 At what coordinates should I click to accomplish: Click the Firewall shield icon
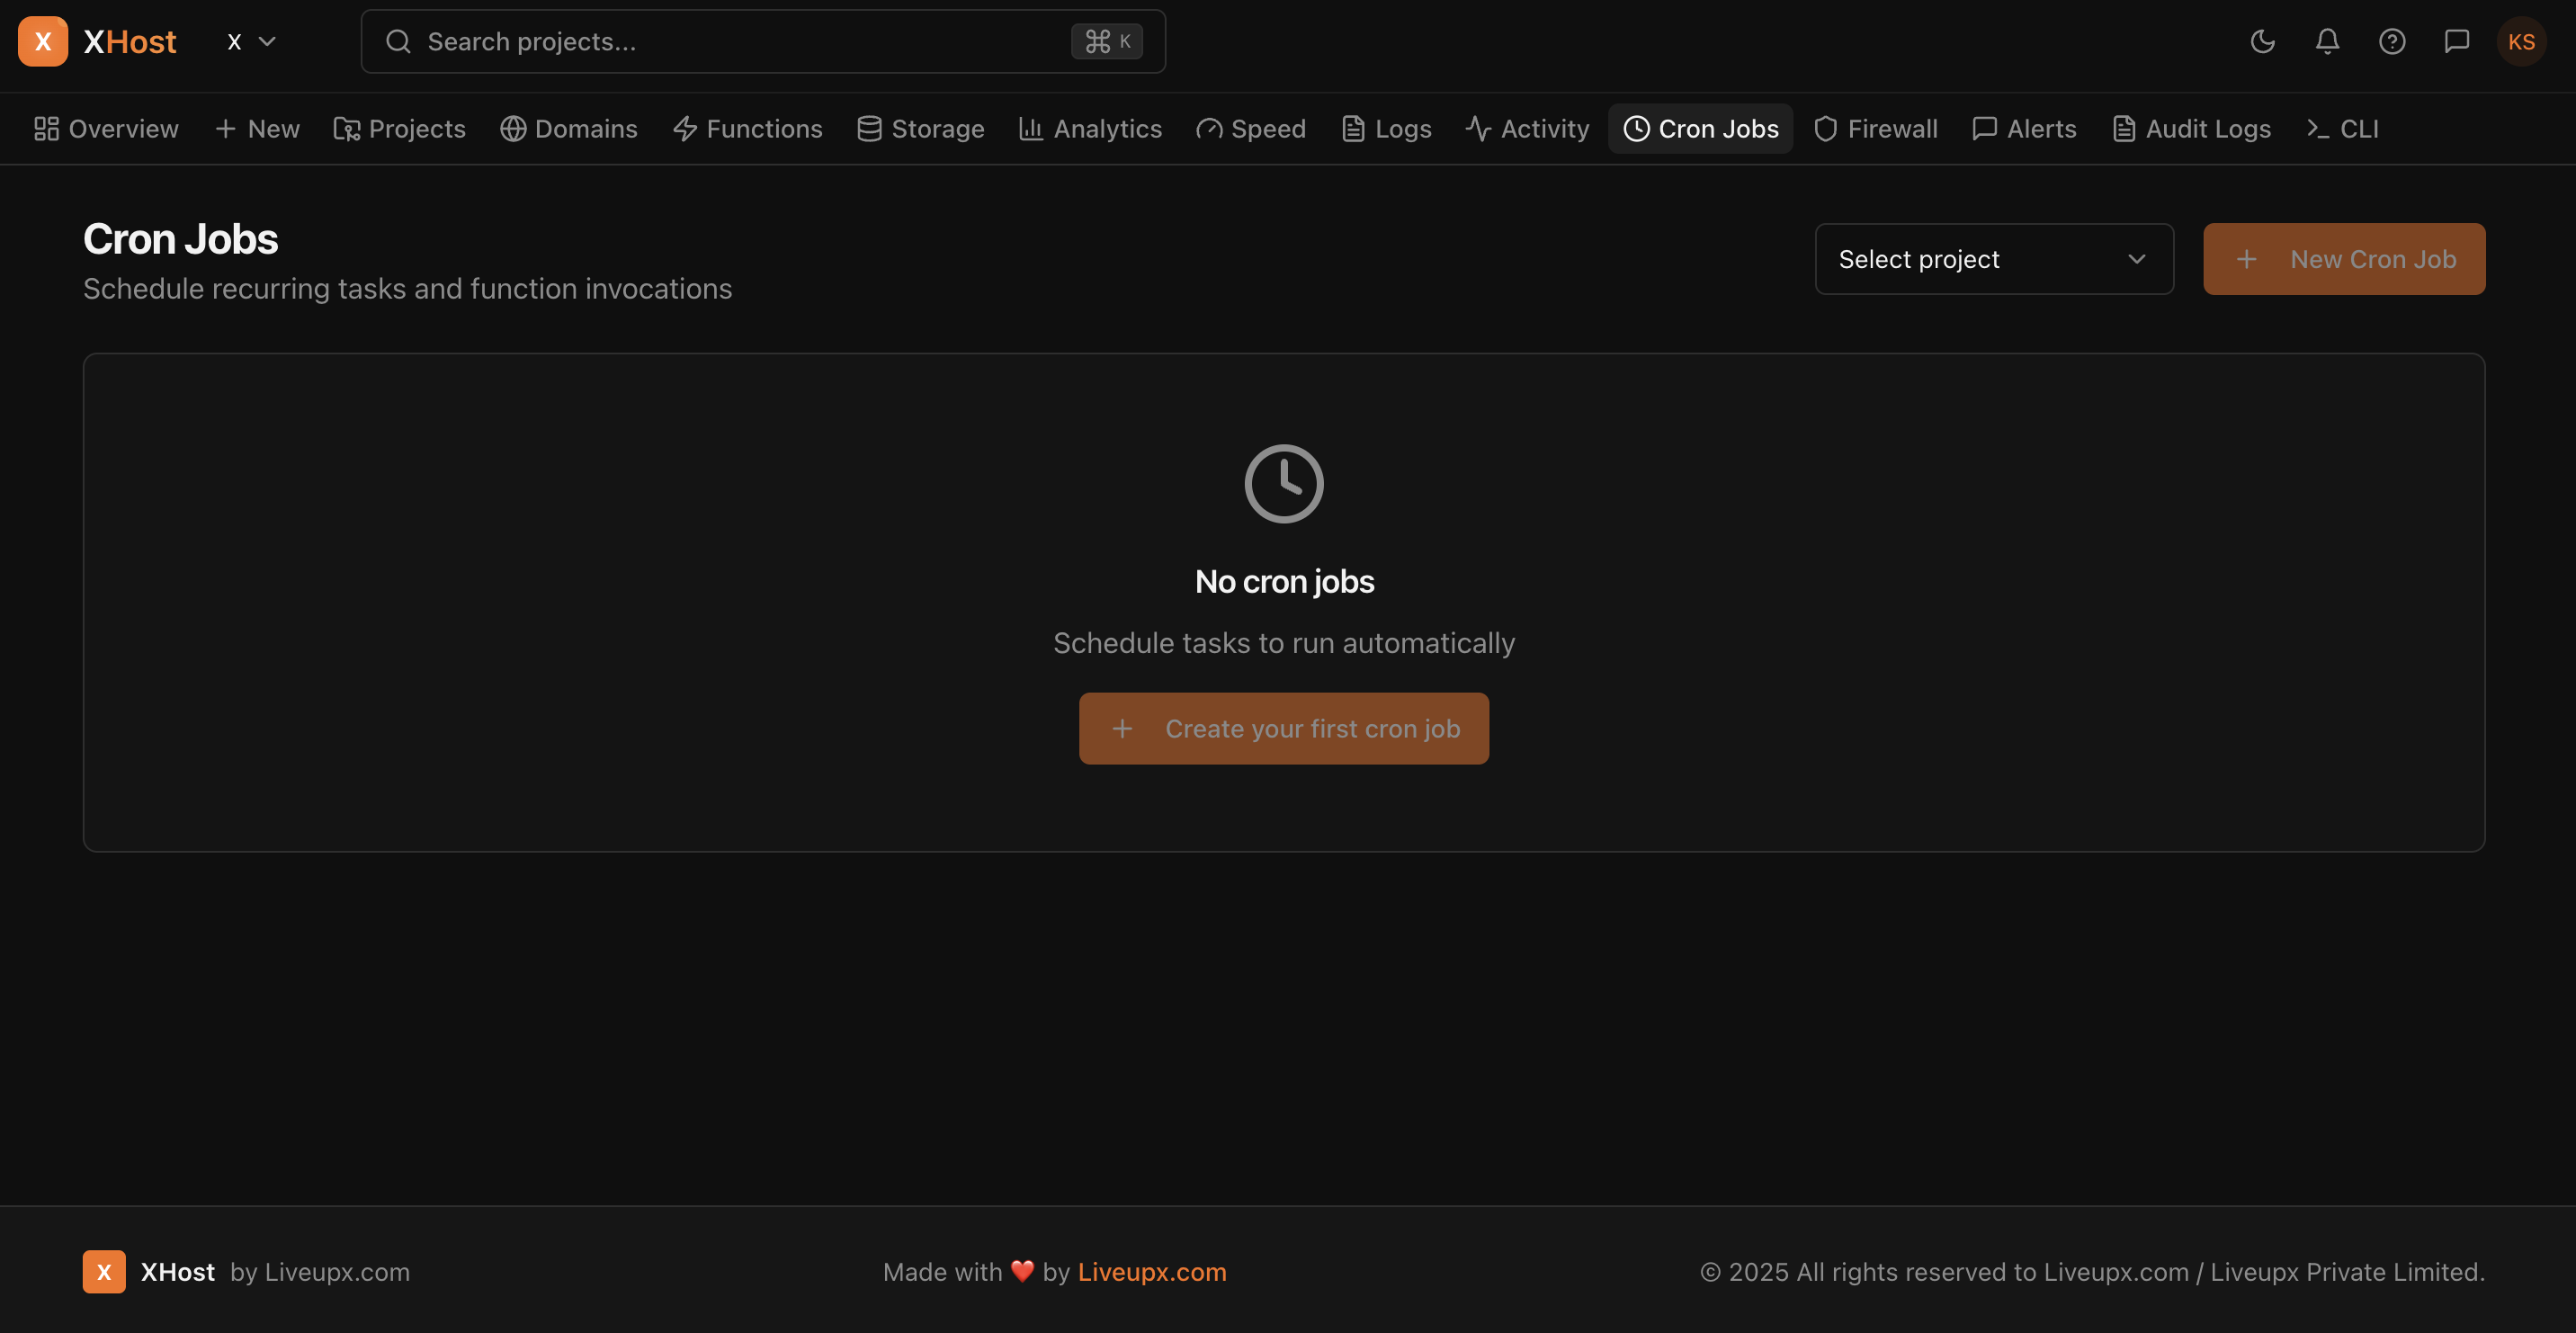1826,128
